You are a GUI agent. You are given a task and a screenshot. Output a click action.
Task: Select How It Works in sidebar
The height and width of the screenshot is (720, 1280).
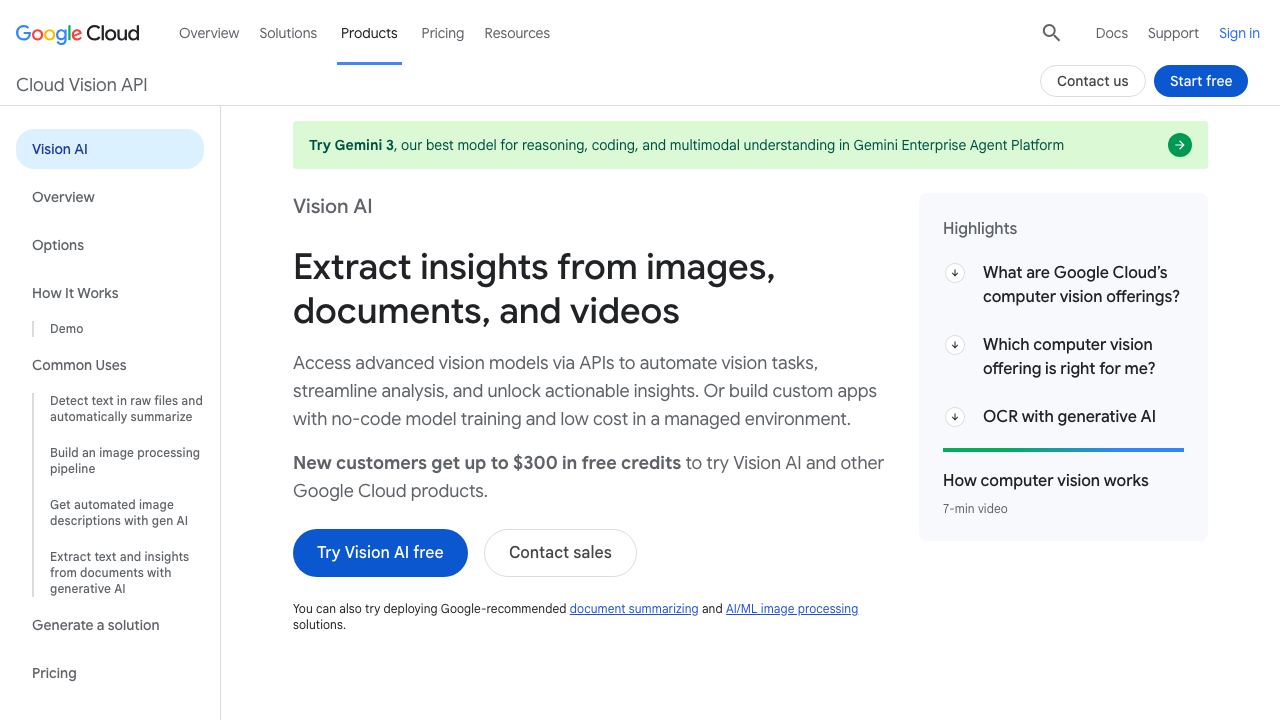point(75,293)
